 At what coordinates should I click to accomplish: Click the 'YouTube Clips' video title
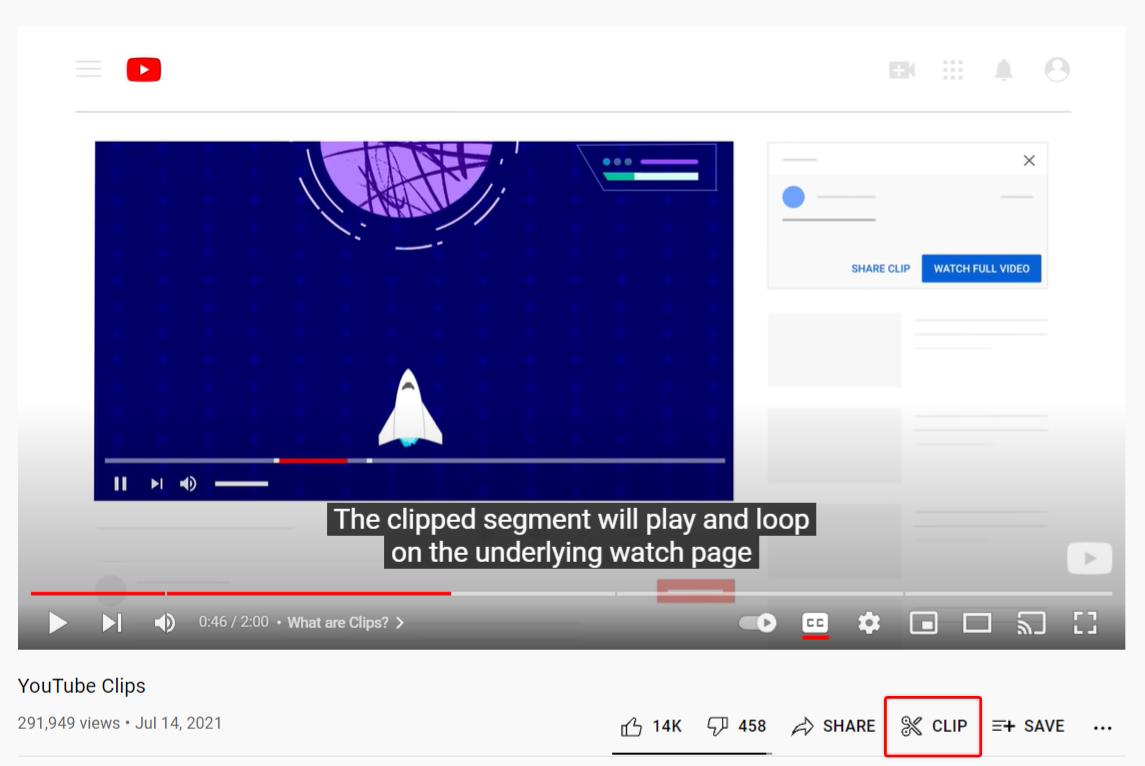tap(82, 686)
